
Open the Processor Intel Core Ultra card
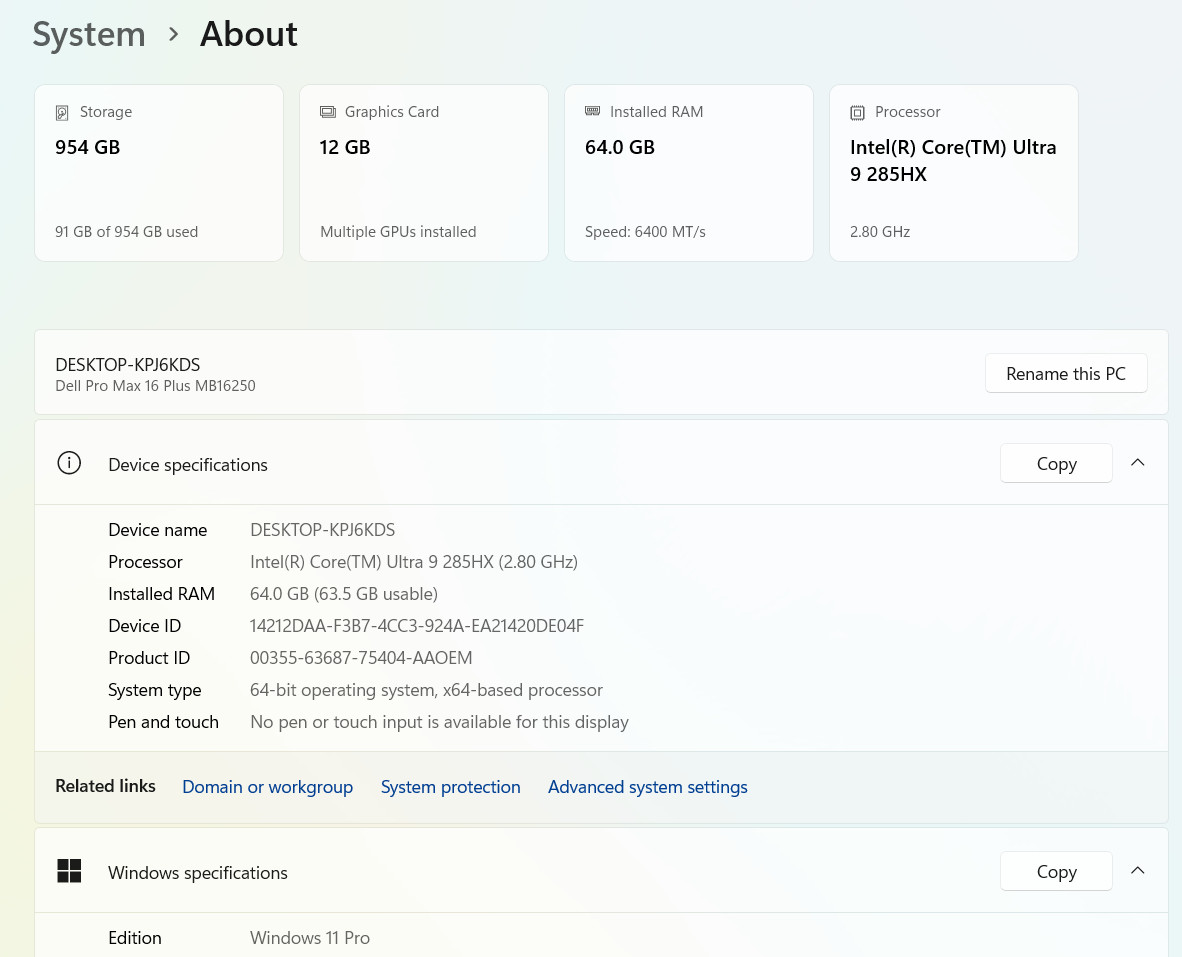pyautogui.click(x=954, y=173)
